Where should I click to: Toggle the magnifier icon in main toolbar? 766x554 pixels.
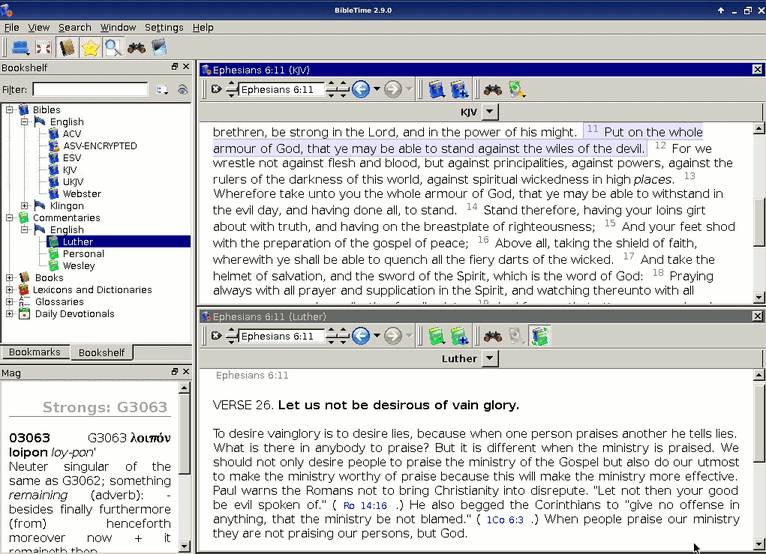(x=113, y=47)
